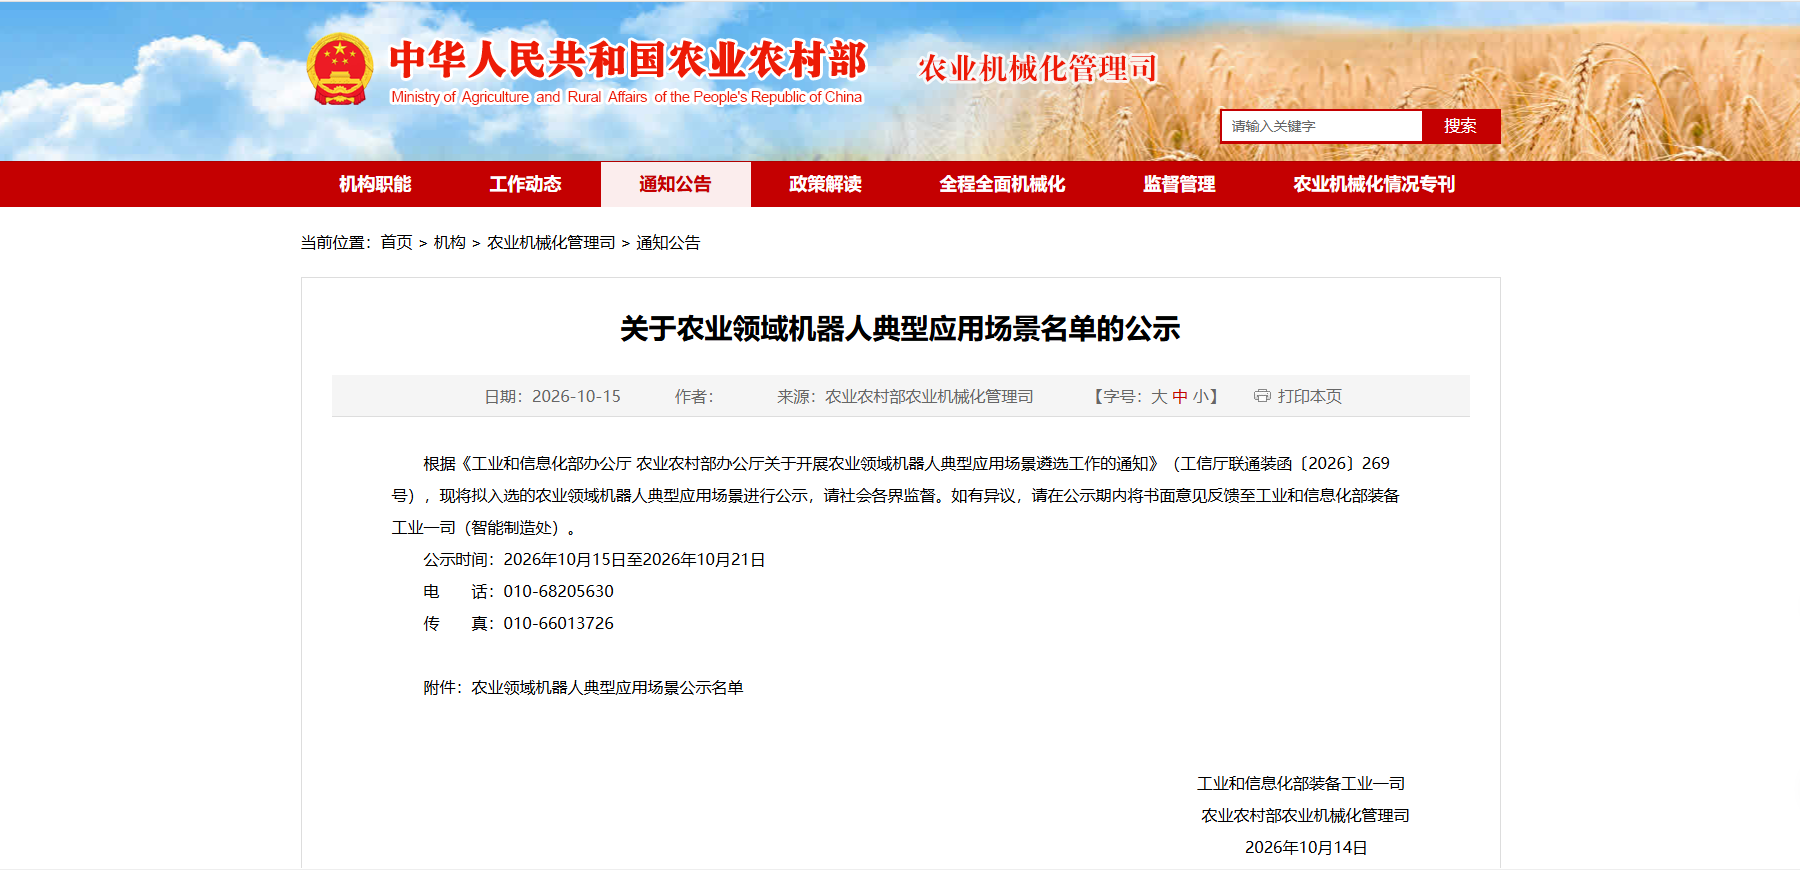Click the 农业机械化管理司 header title

click(x=1037, y=68)
